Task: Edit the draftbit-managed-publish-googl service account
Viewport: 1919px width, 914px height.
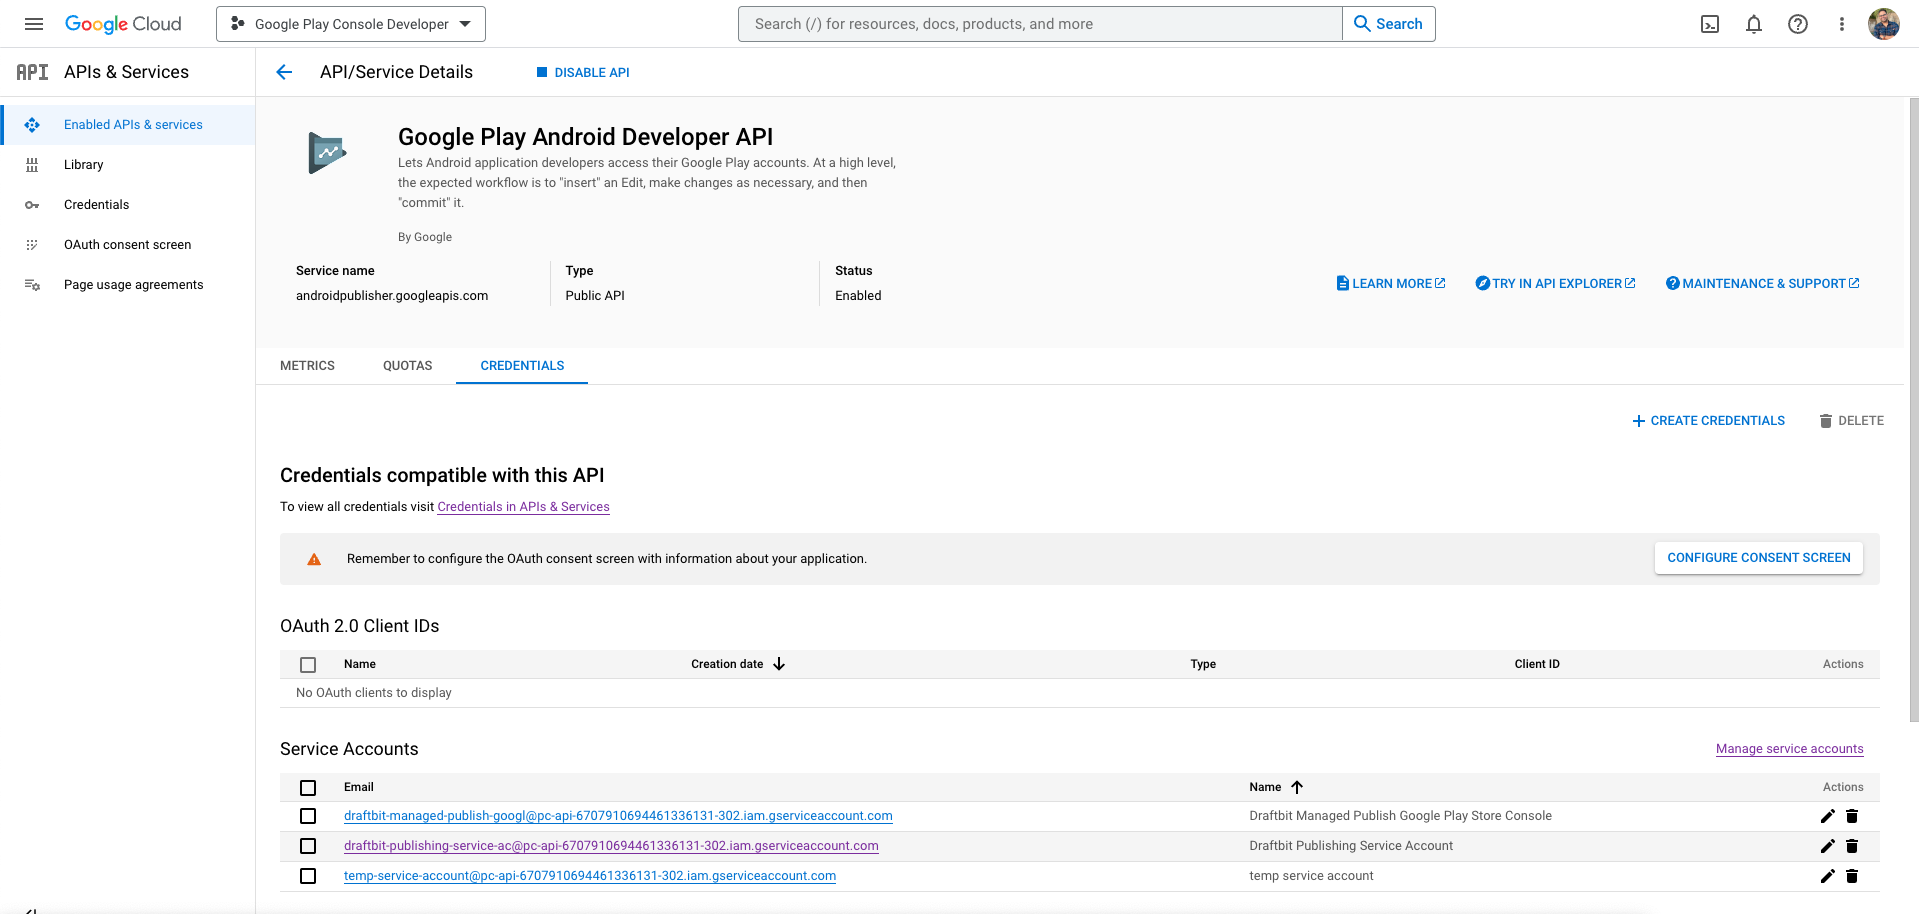Action: click(x=1828, y=816)
